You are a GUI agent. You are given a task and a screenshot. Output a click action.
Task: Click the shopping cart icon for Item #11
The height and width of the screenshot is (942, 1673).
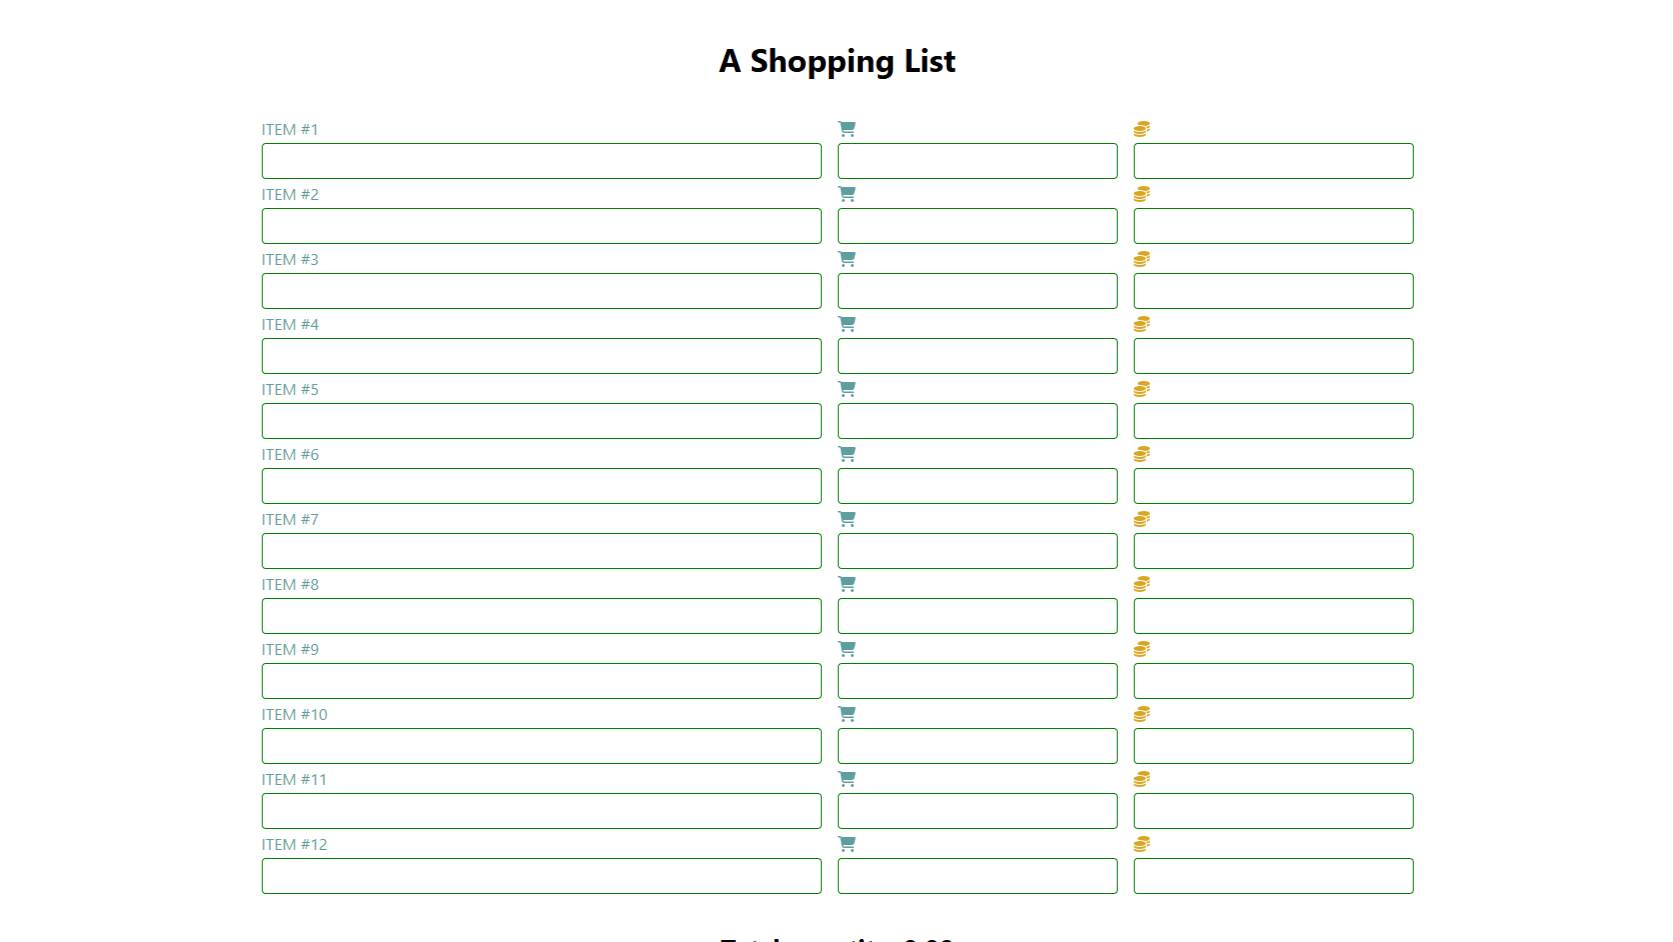[x=847, y=779]
